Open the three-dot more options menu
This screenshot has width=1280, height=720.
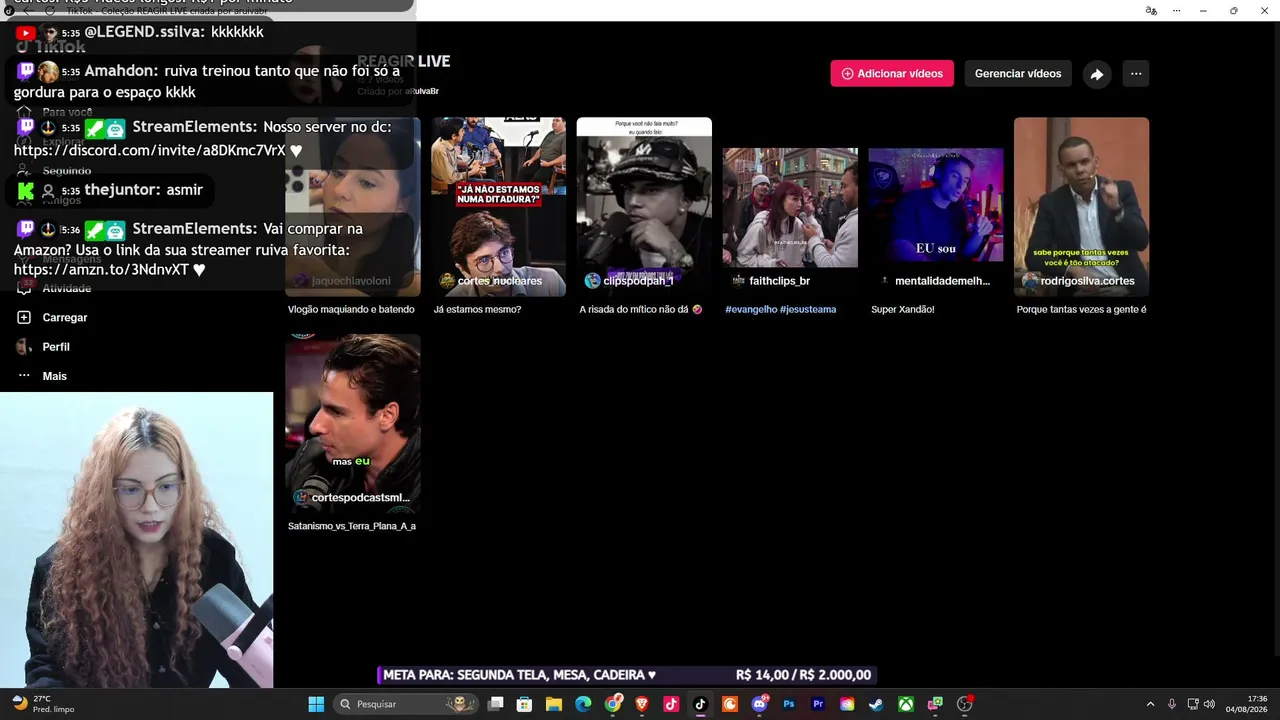[x=1136, y=74]
